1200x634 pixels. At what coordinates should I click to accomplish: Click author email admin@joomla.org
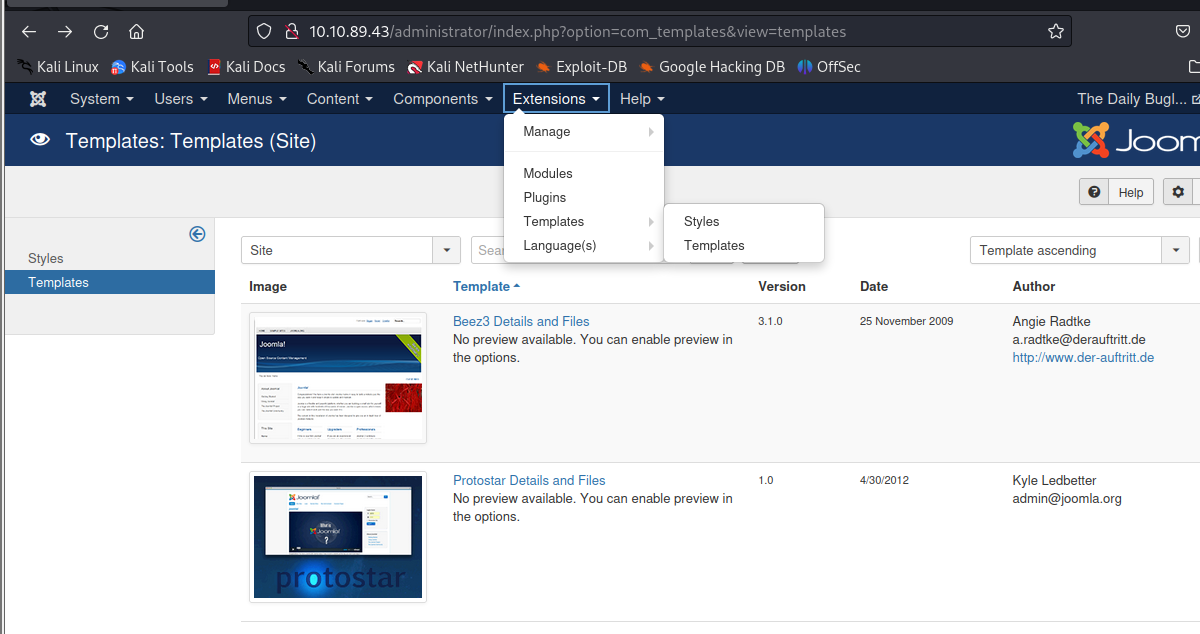(1067, 498)
